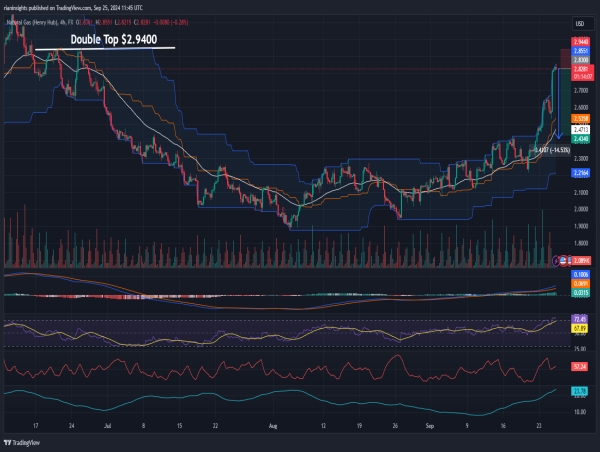Click the 2.0000 price scale value
The image size is (600, 452).
point(581,209)
